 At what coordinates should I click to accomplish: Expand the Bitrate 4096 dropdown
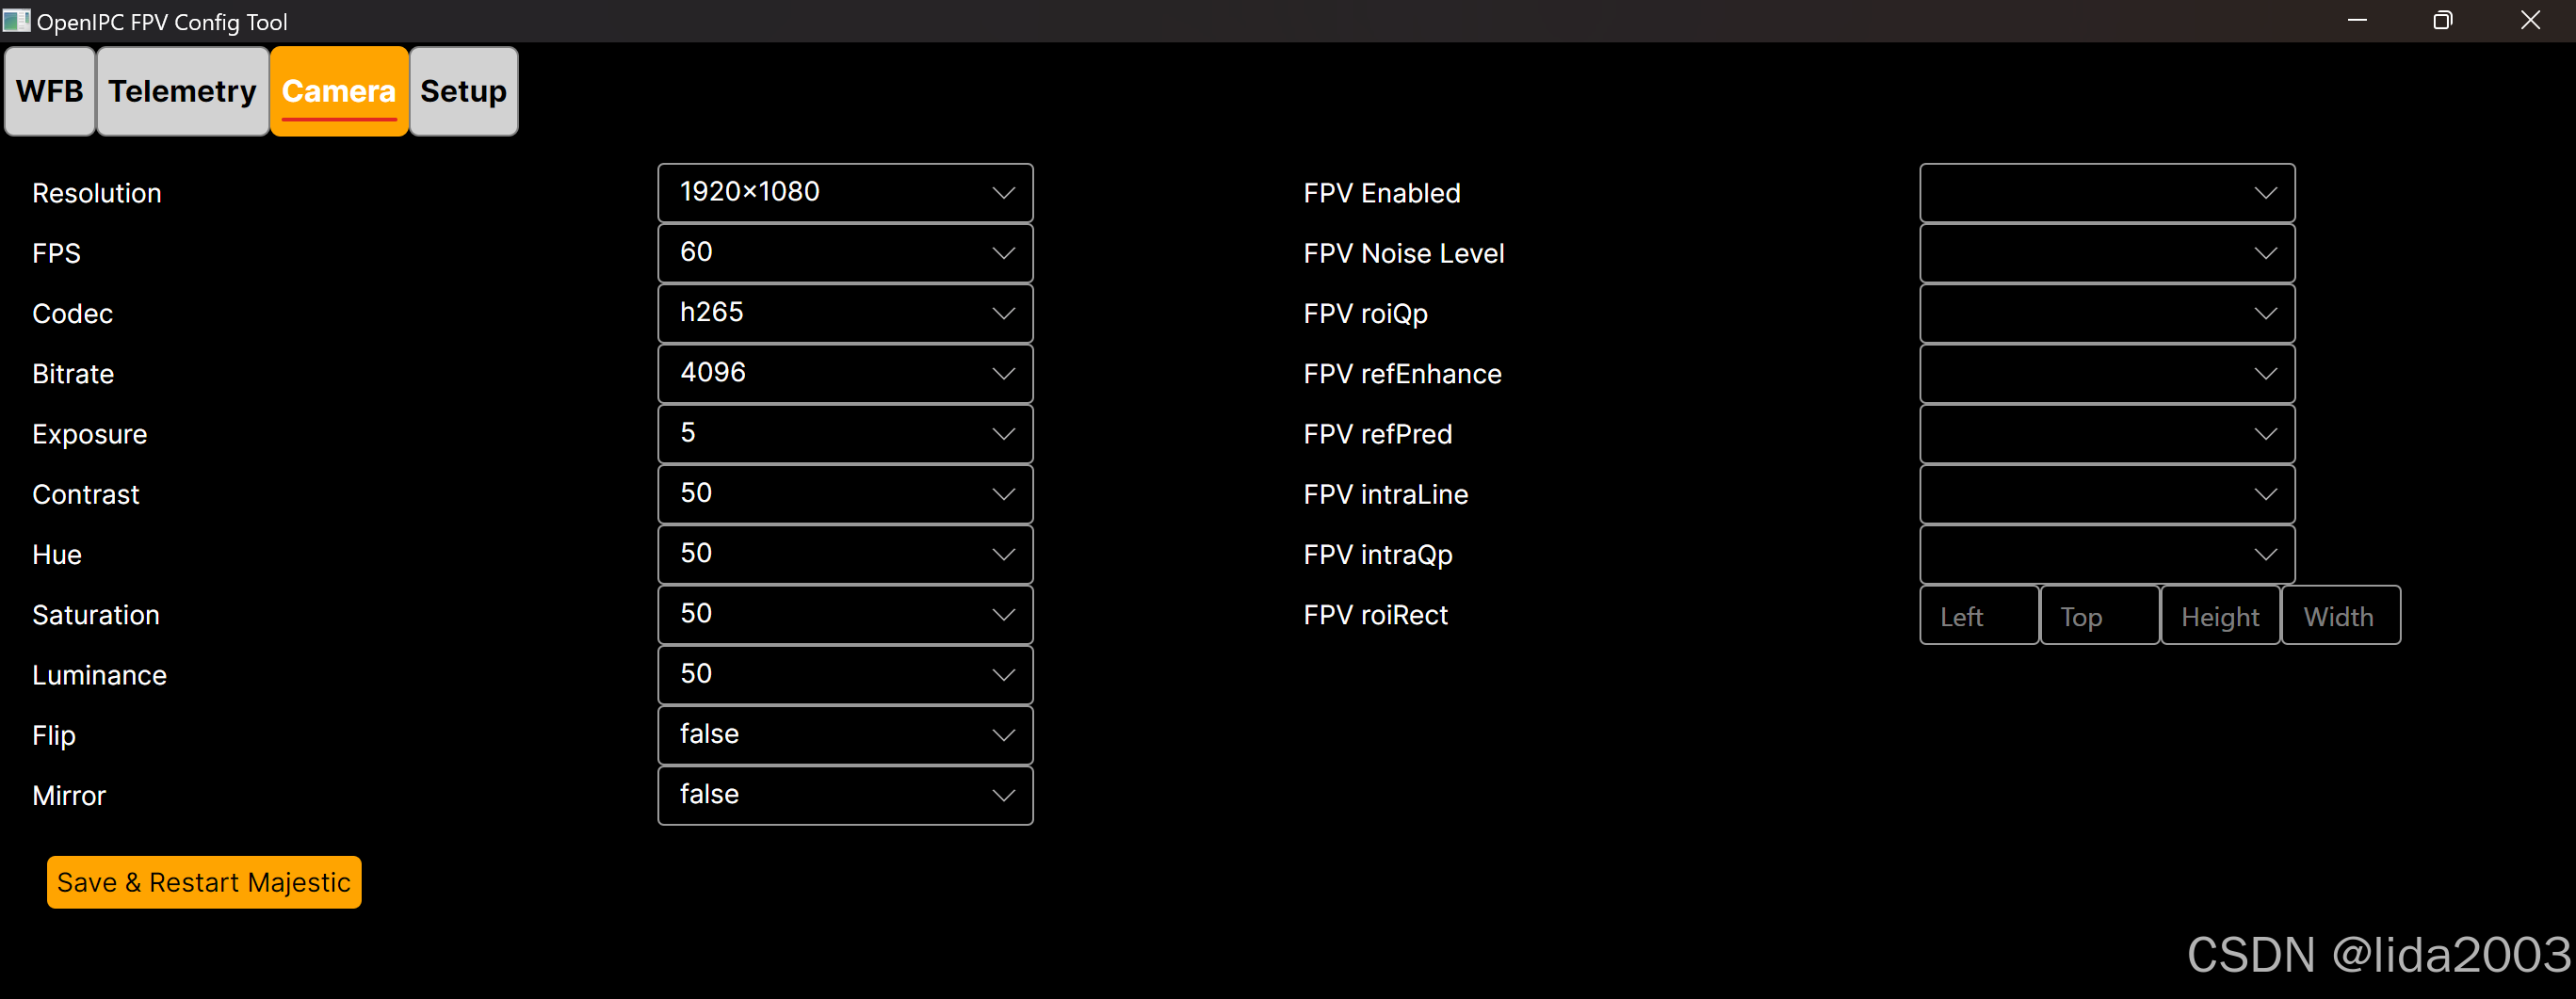(845, 374)
